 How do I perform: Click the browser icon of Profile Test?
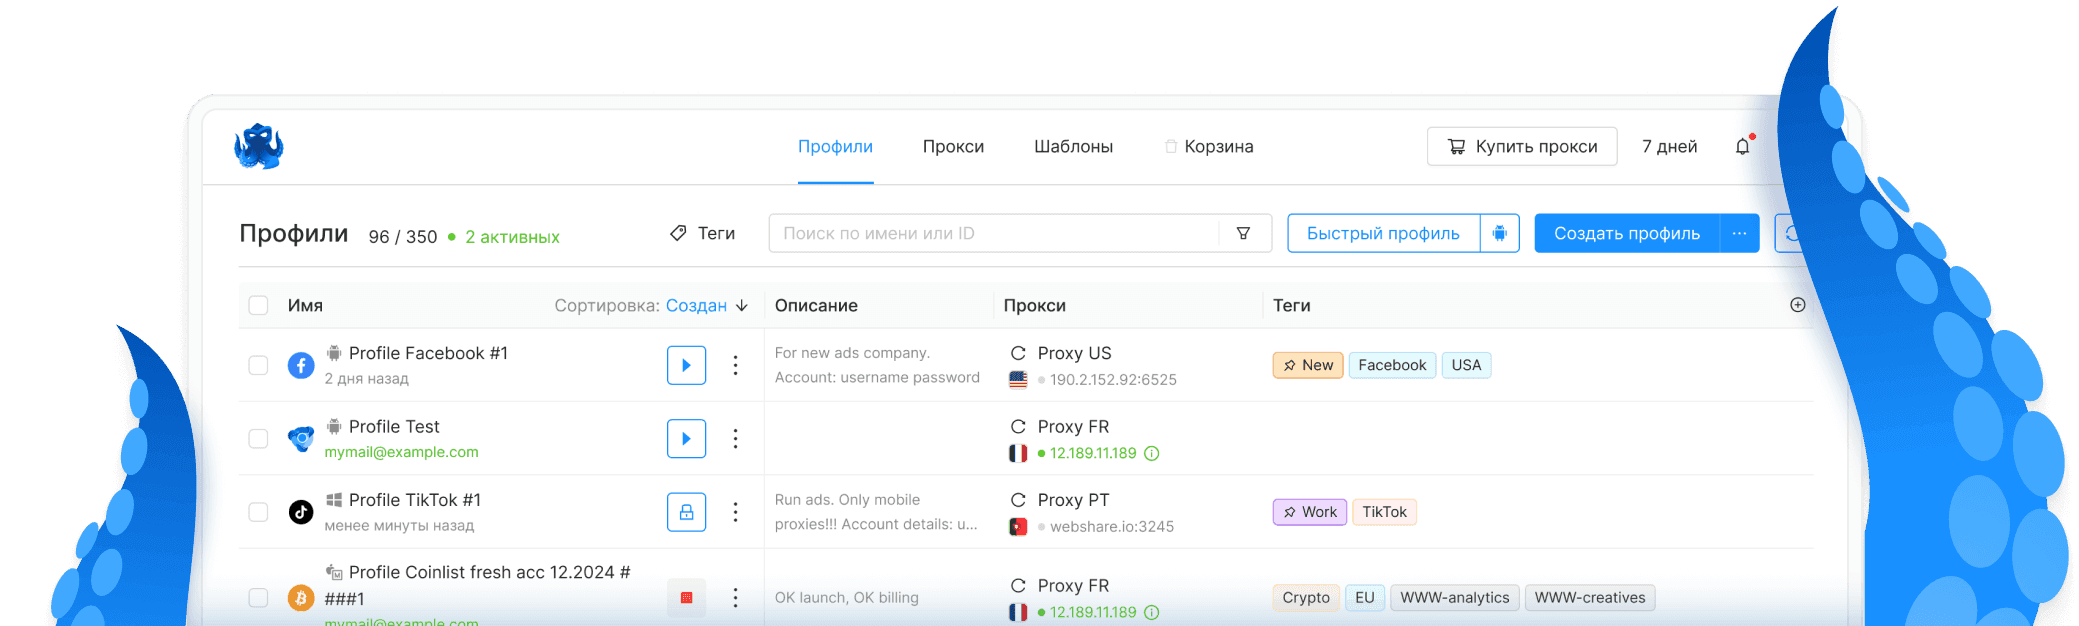(x=301, y=438)
